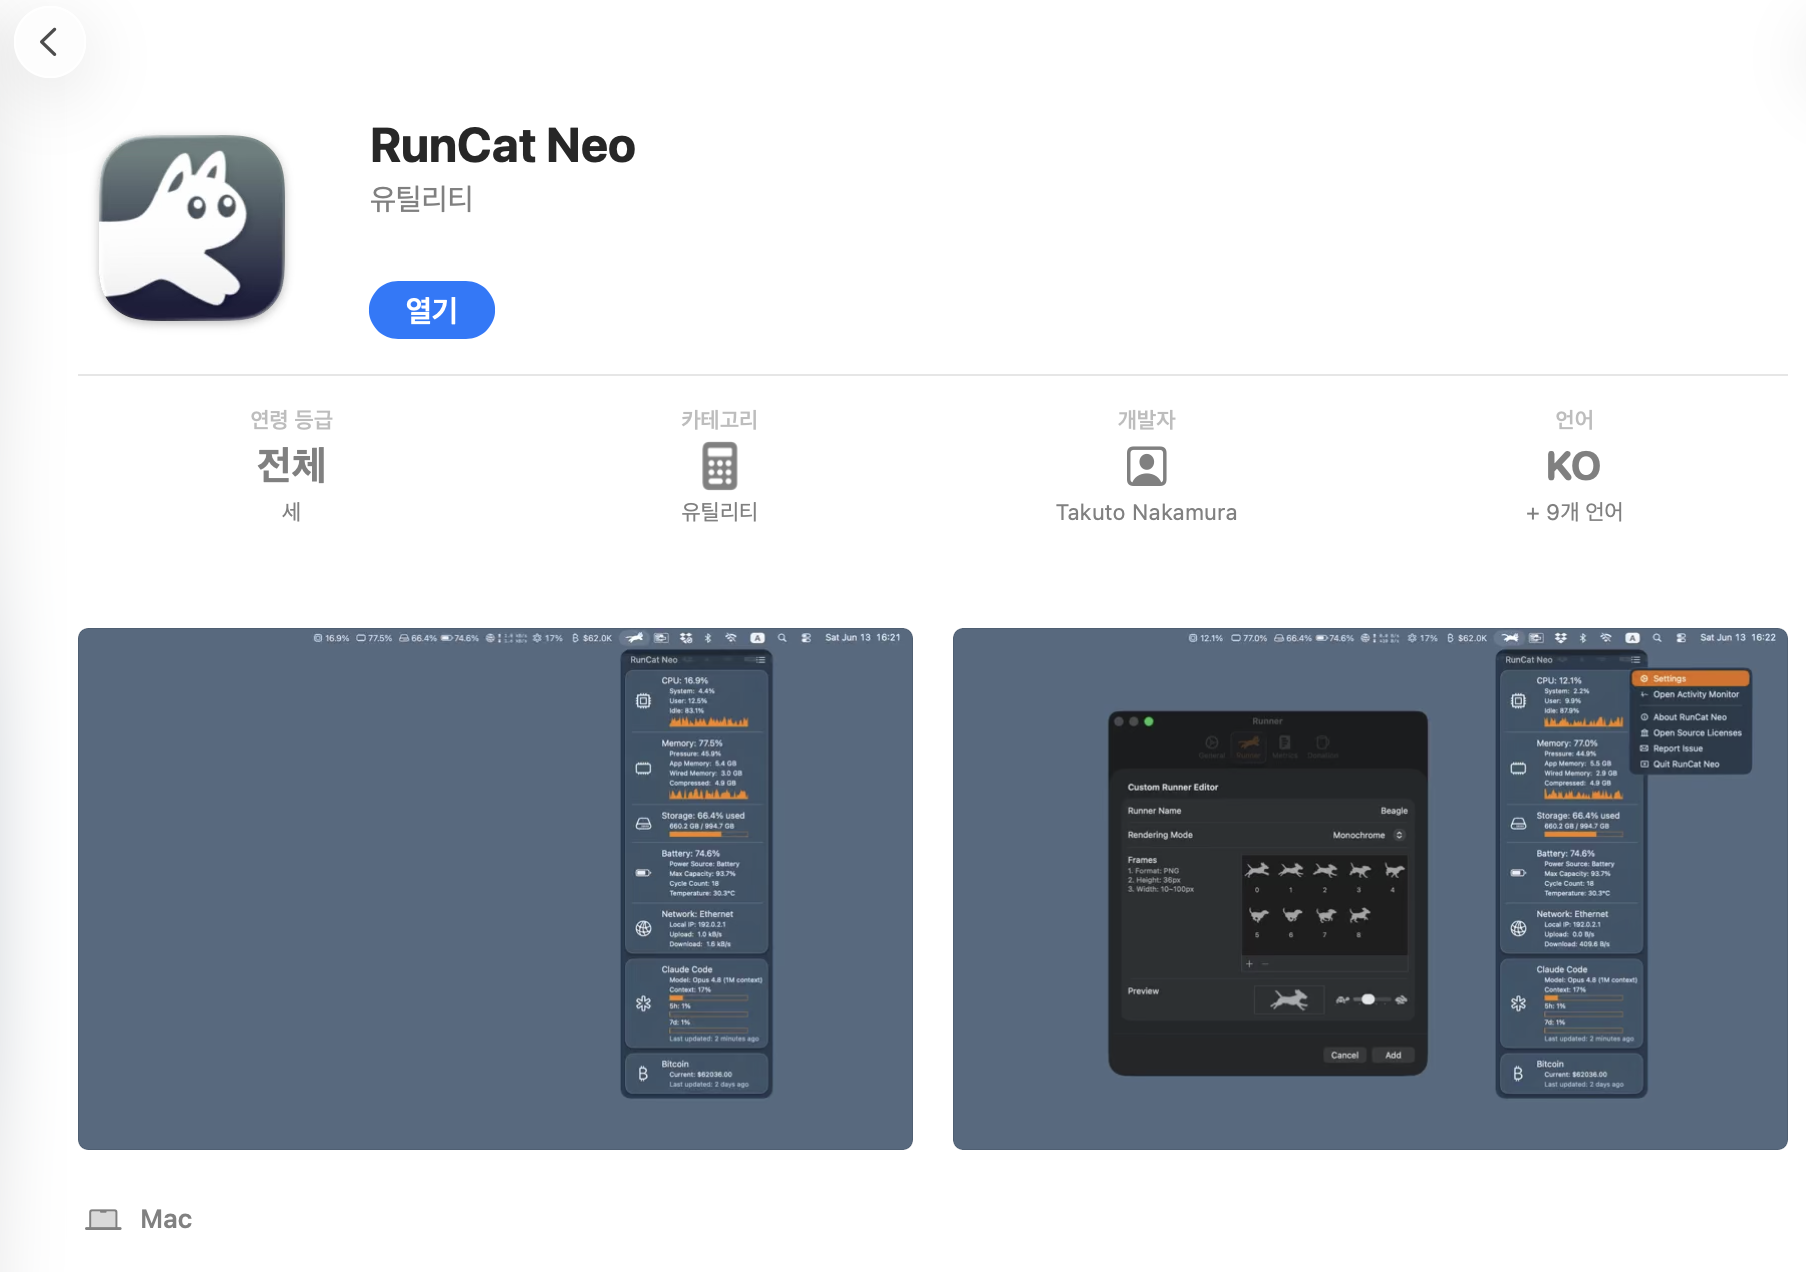The image size is (1806, 1272).
Task: Click the RunCat Neo app icon
Action: (192, 228)
